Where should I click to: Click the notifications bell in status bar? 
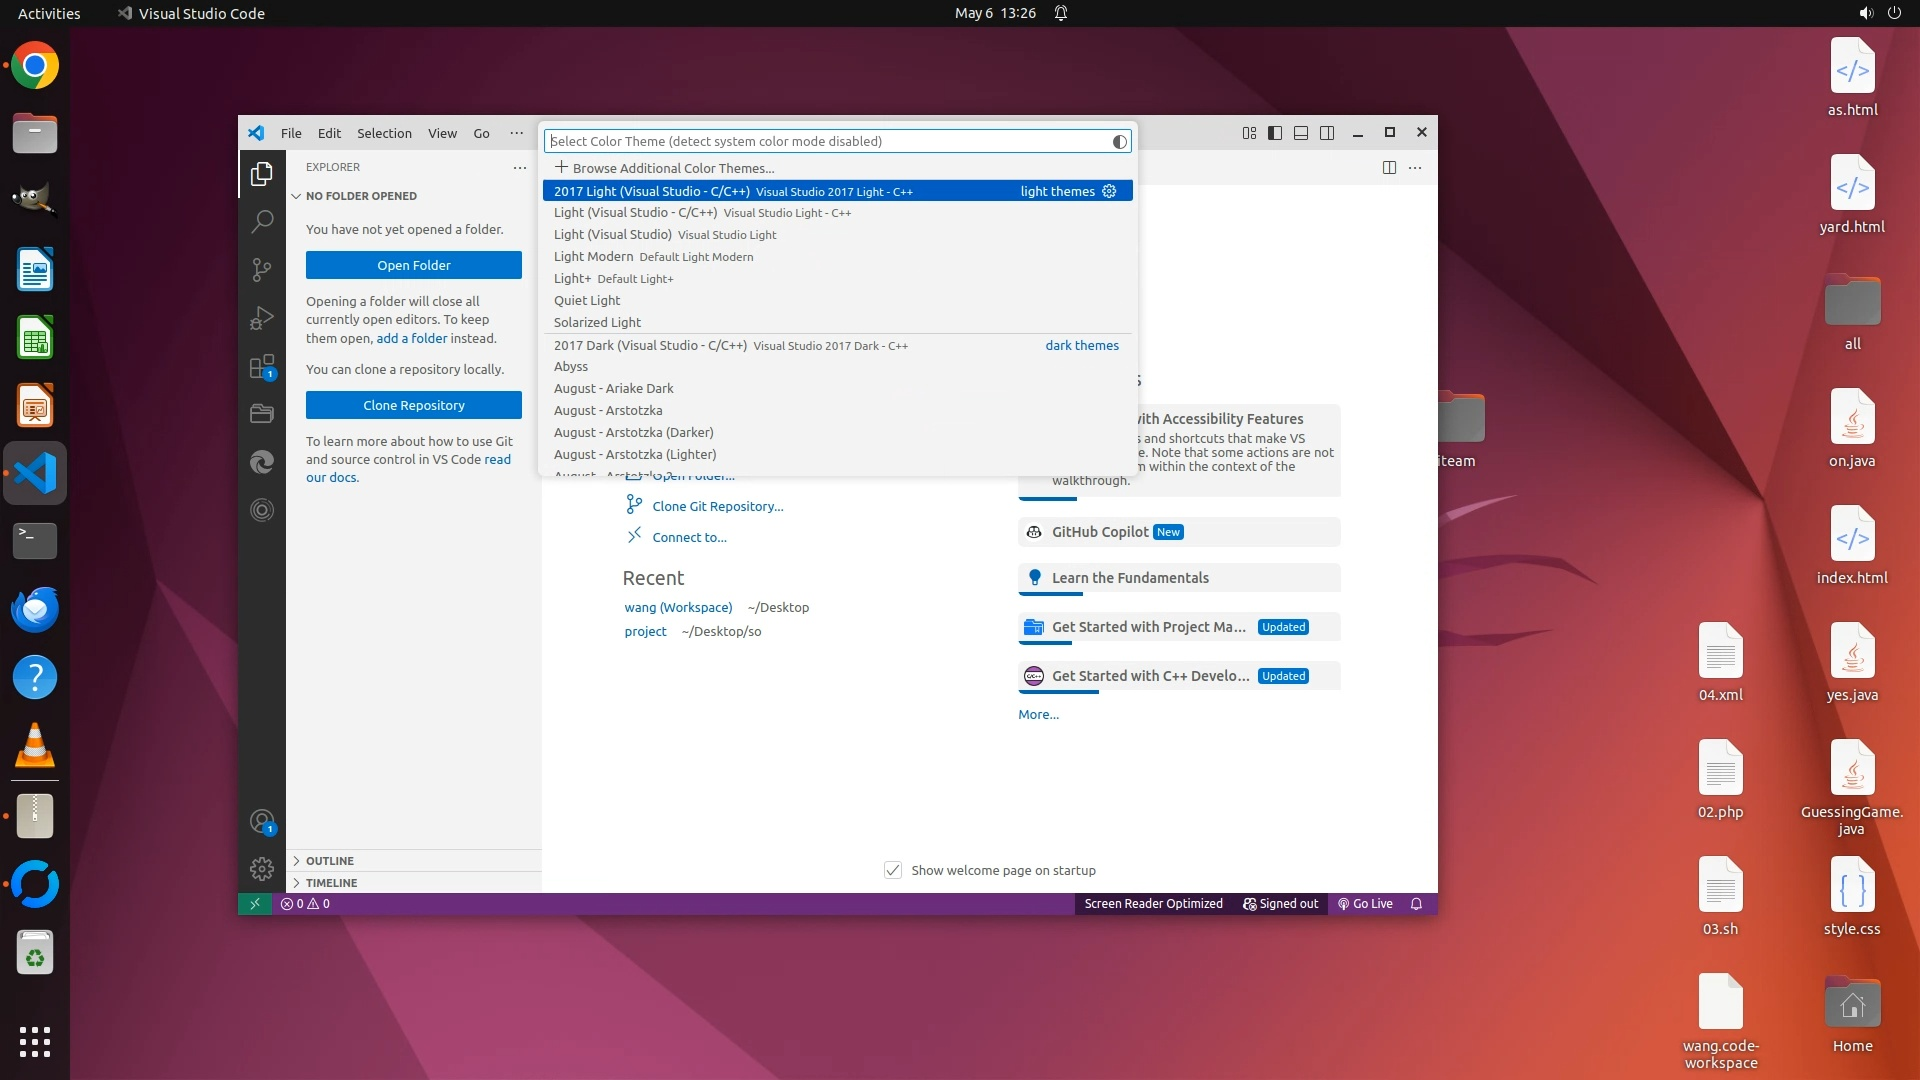(1416, 904)
